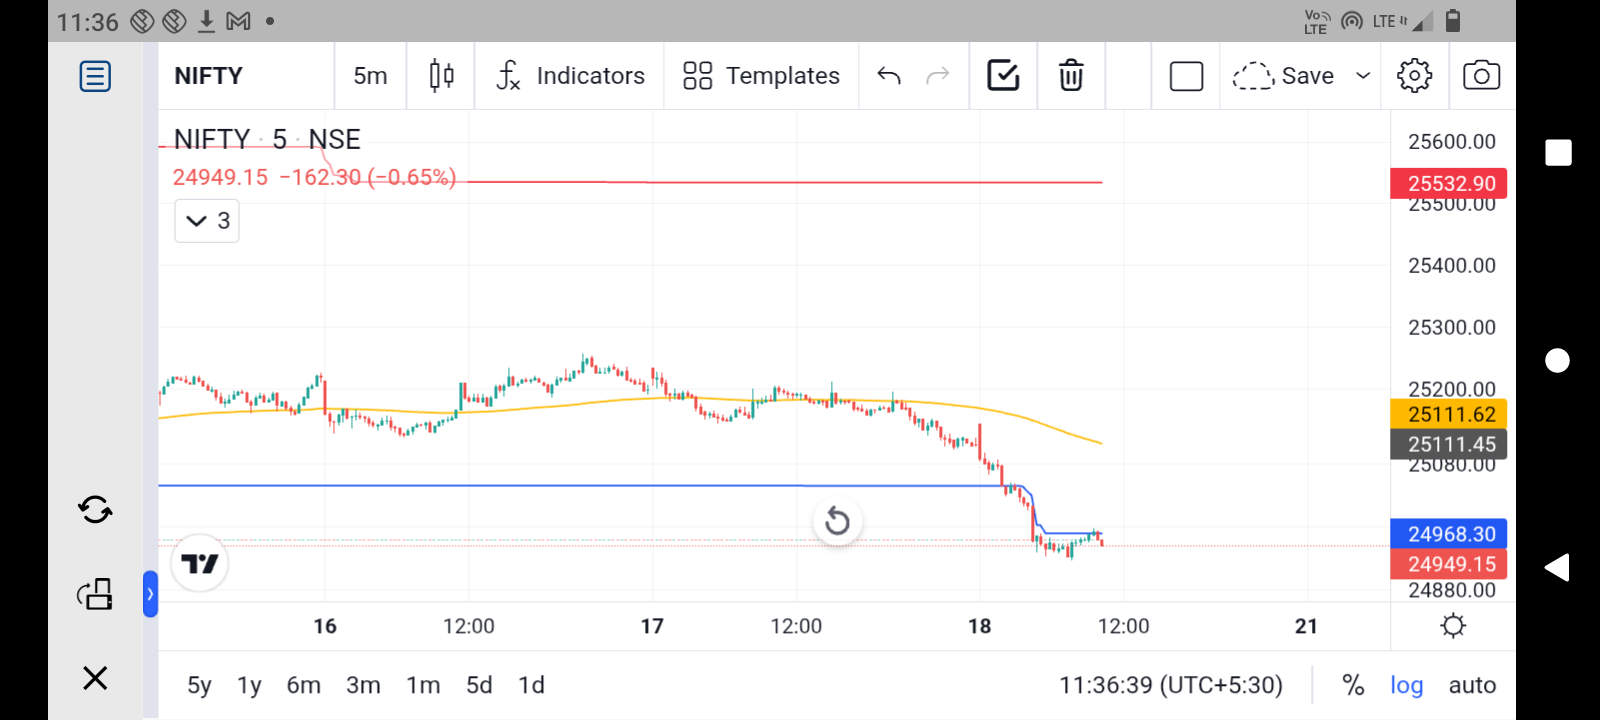Select the 1m time range
1600x720 pixels.
(x=423, y=685)
